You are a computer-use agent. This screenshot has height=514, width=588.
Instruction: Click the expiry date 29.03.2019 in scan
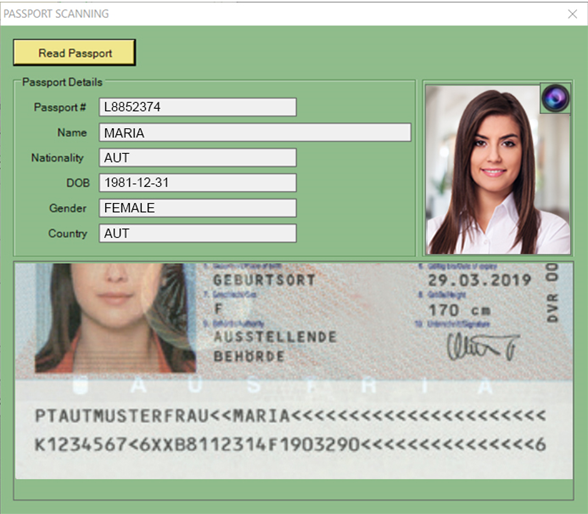[480, 280]
